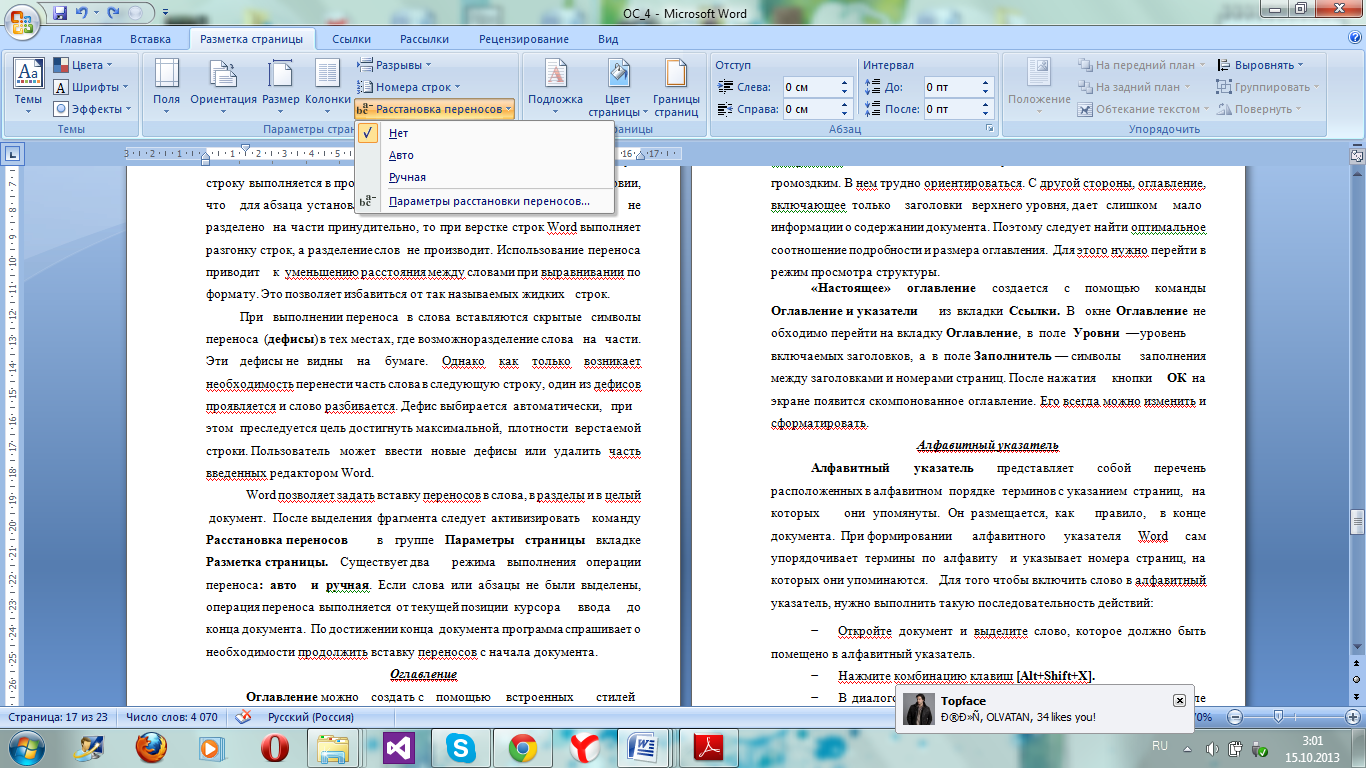Switch to the Главная tab

click(81, 39)
